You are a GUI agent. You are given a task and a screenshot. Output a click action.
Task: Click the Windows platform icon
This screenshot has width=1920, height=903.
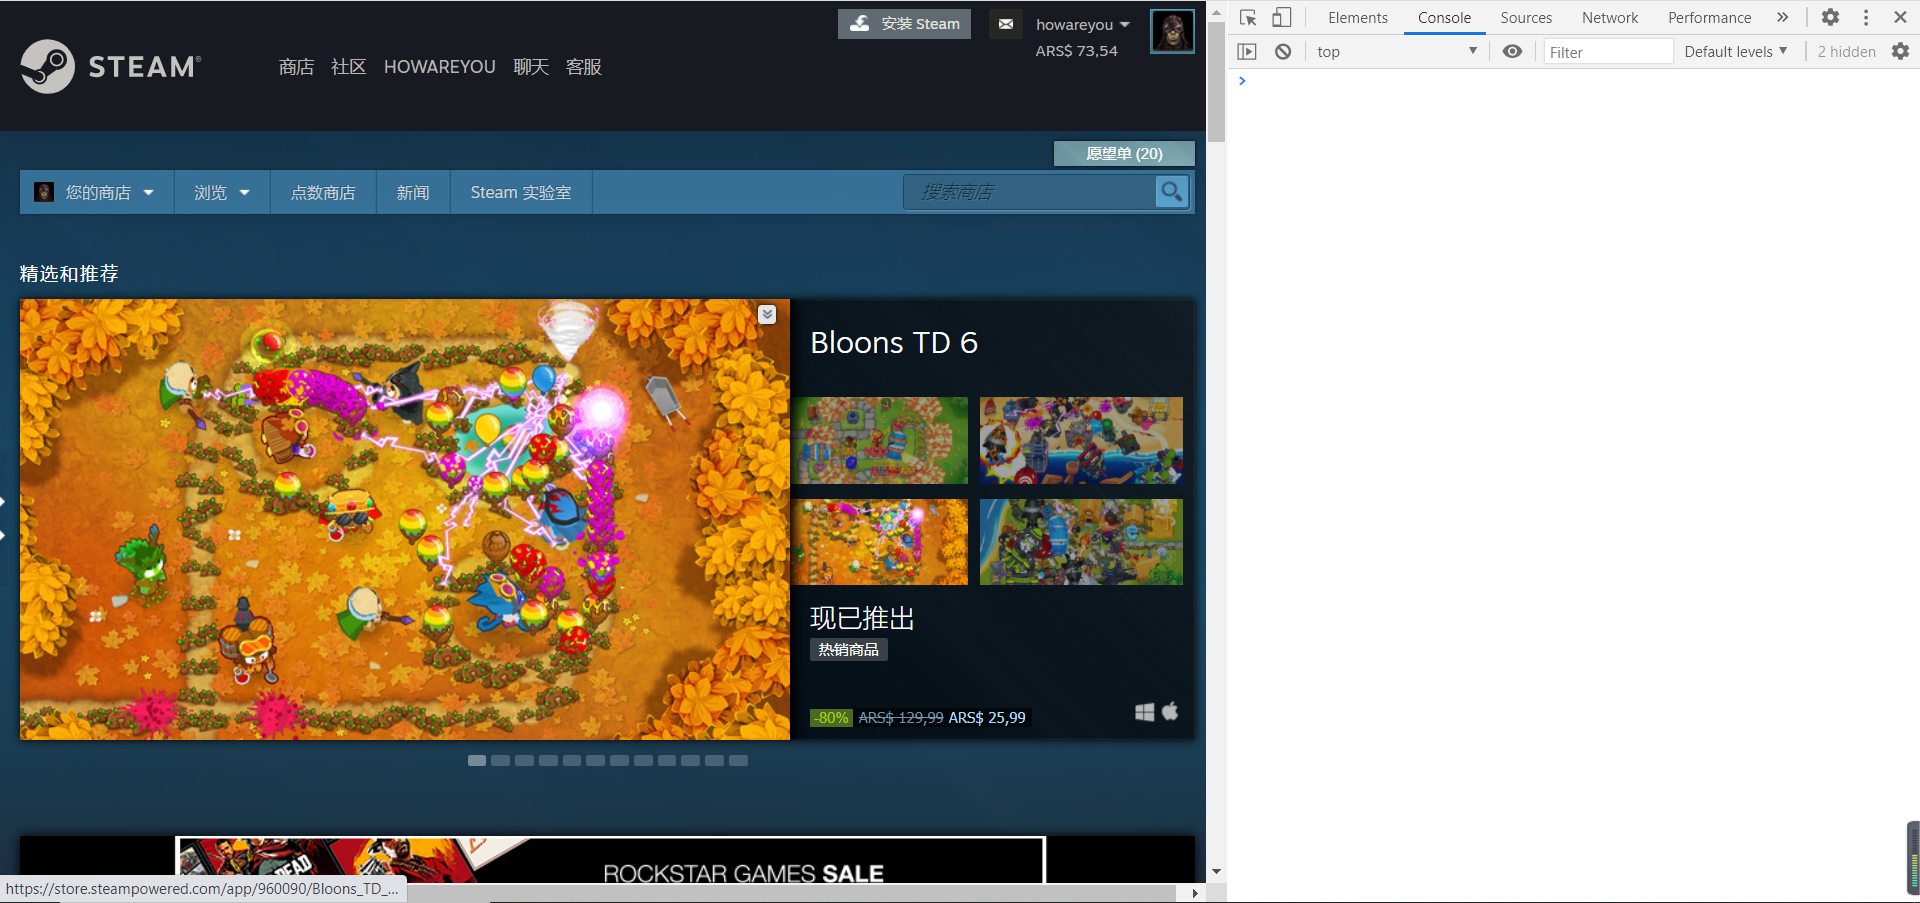(x=1145, y=712)
